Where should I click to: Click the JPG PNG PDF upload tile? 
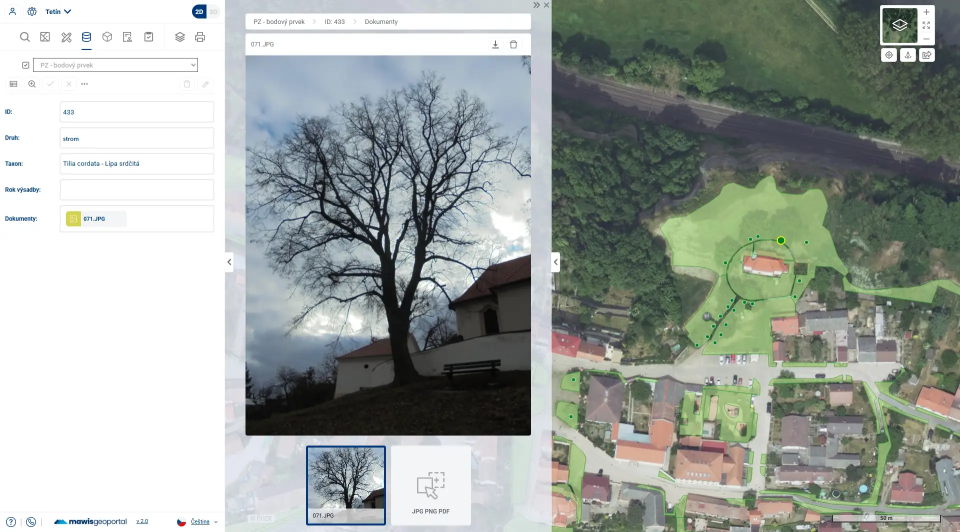click(431, 485)
